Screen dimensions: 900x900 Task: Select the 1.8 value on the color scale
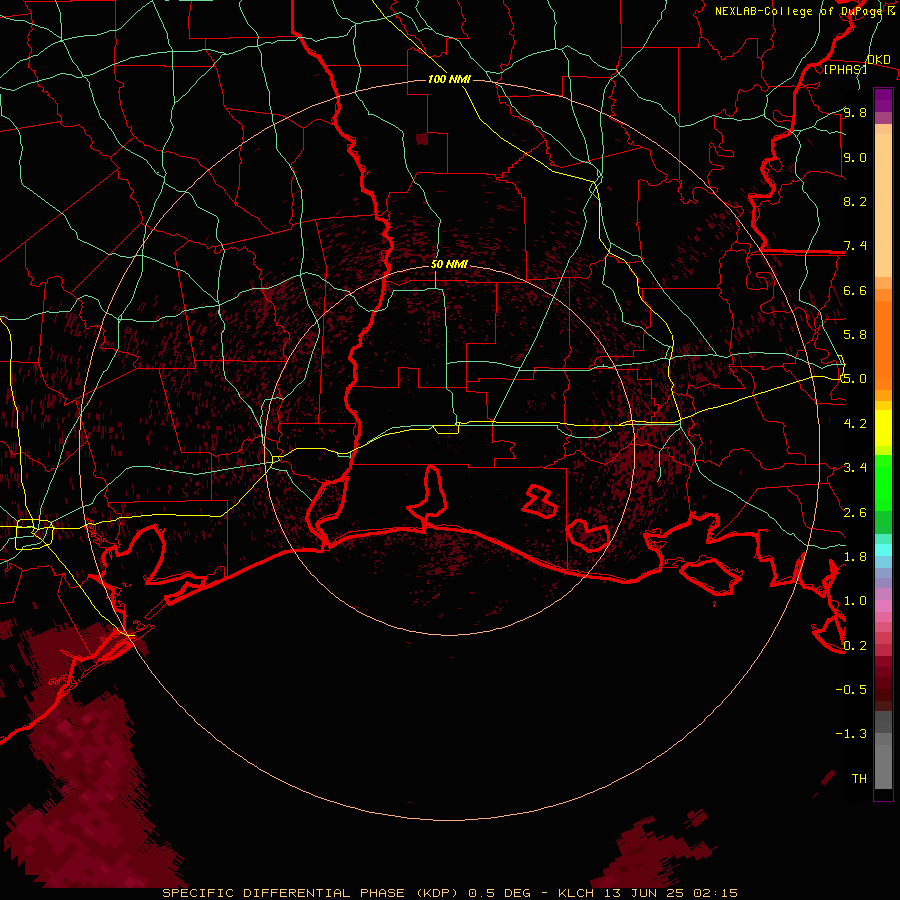point(855,557)
